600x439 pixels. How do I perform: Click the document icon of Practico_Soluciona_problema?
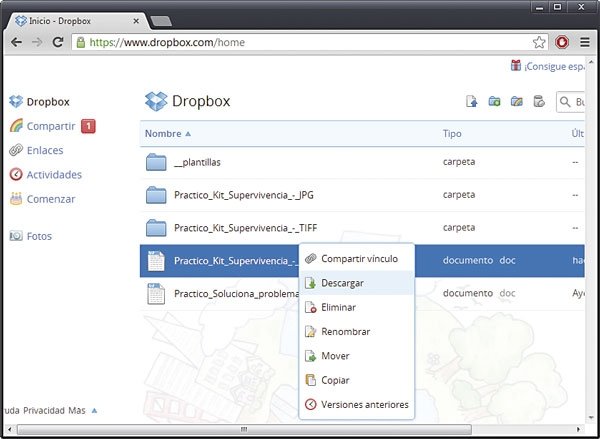tap(156, 294)
